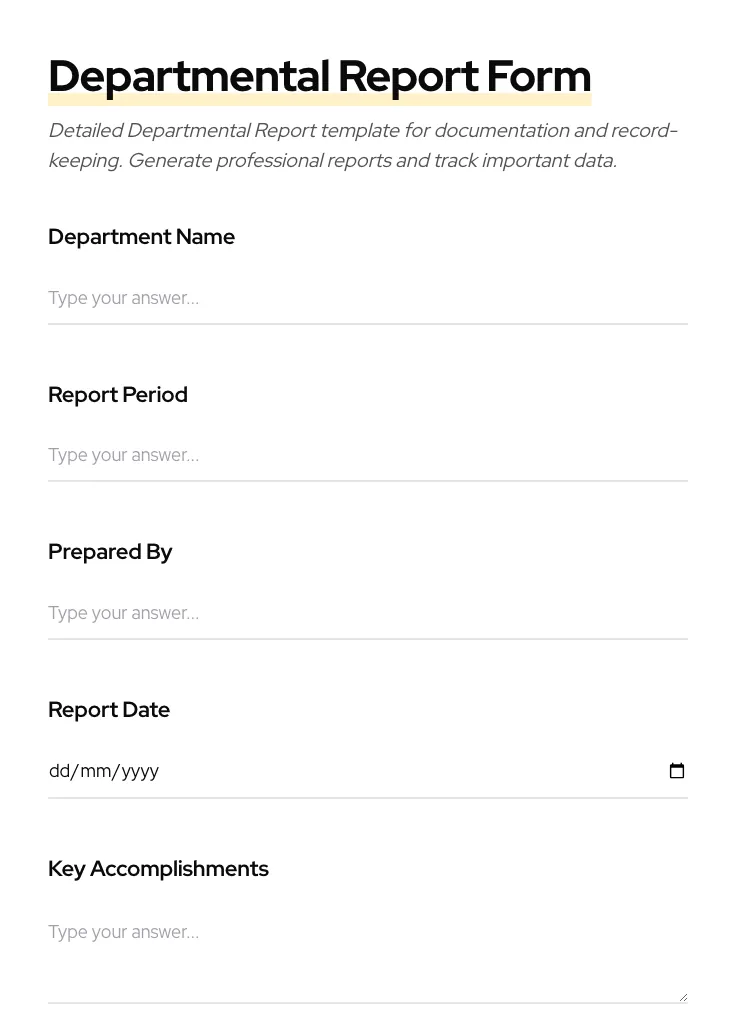Click the Prepared By label

click(x=110, y=552)
